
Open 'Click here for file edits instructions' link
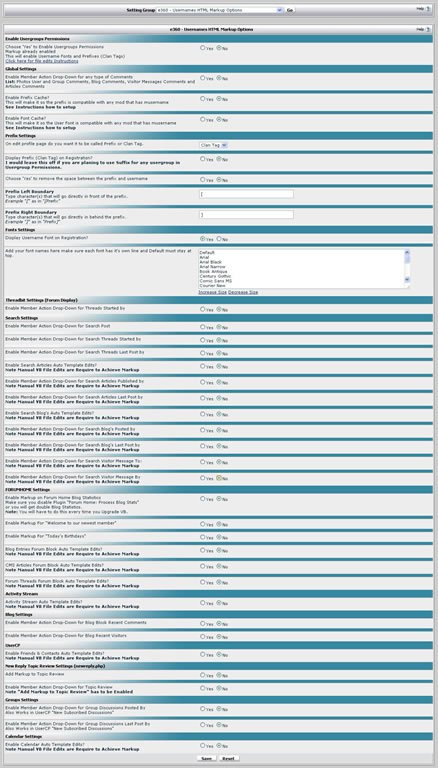tap(42, 61)
